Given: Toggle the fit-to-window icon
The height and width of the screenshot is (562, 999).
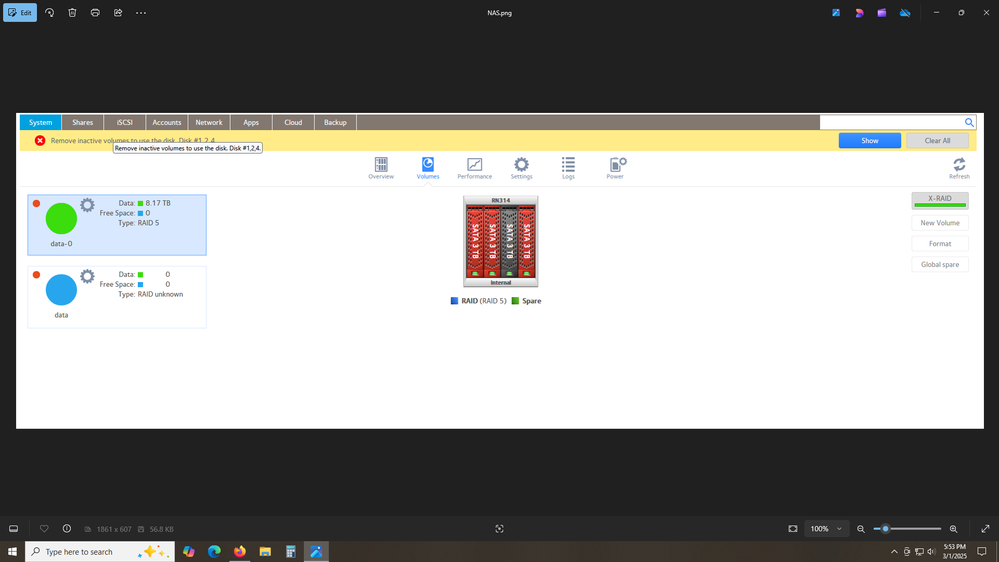Looking at the screenshot, I should (x=793, y=529).
